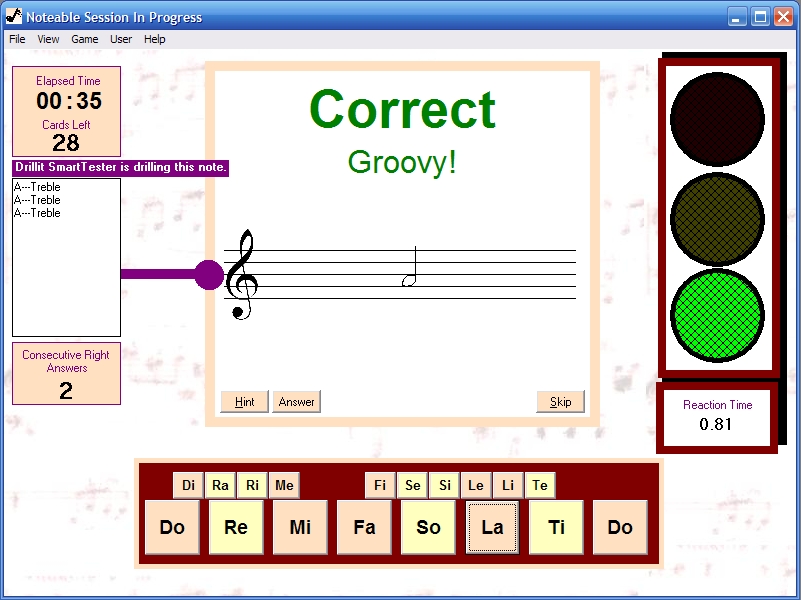Click the yellow traffic light

pos(717,219)
